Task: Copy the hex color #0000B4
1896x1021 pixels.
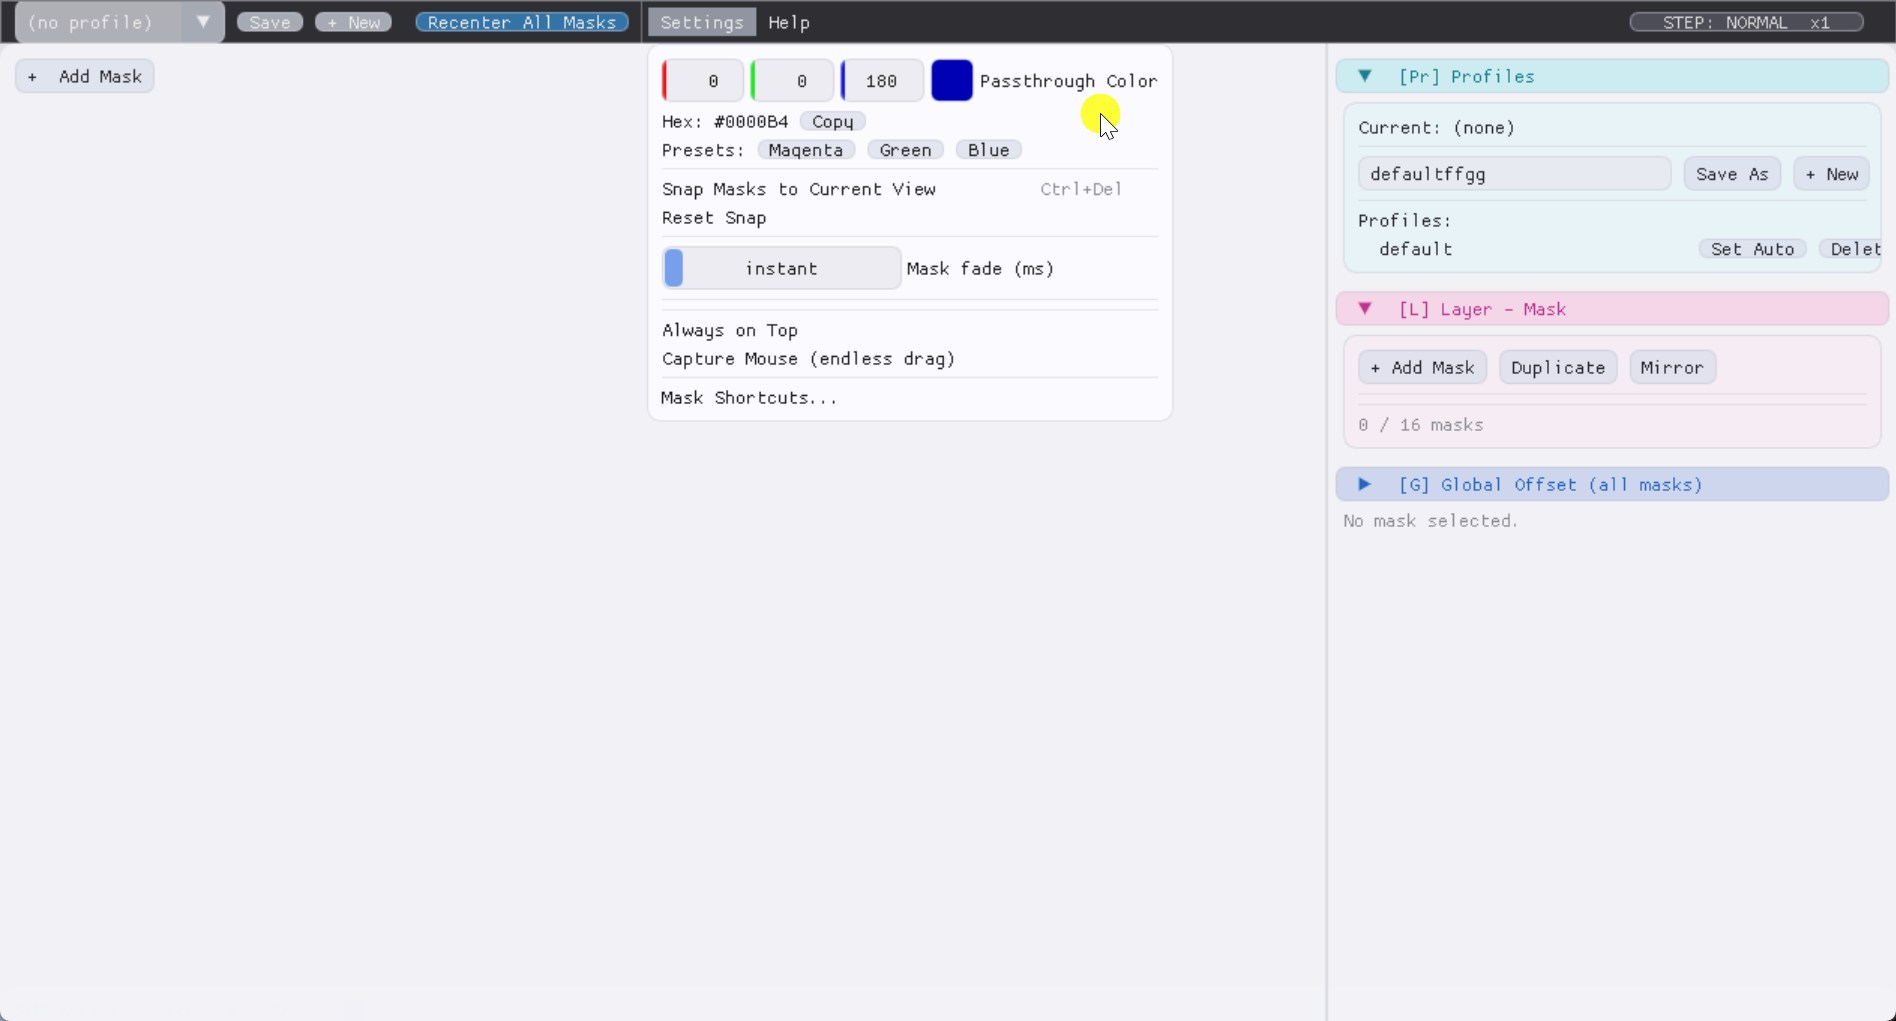Action: coord(833,120)
